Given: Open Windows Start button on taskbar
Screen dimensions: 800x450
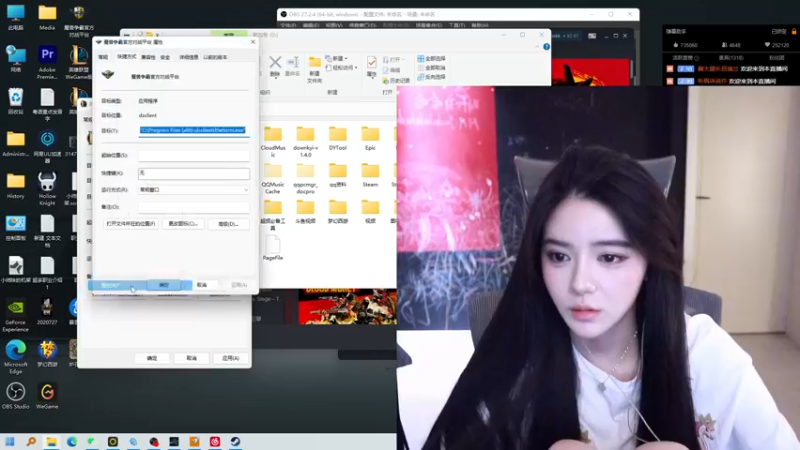Looking at the screenshot, I should coord(10,441).
